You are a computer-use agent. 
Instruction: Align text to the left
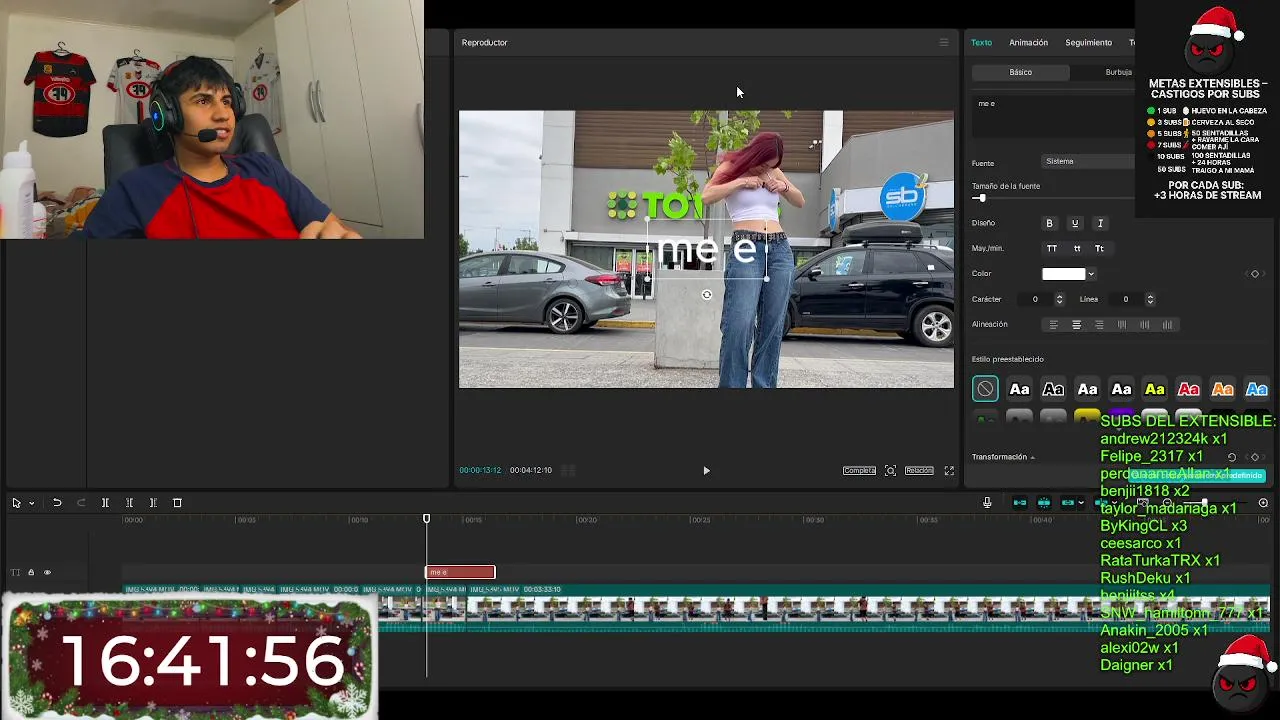(1053, 325)
